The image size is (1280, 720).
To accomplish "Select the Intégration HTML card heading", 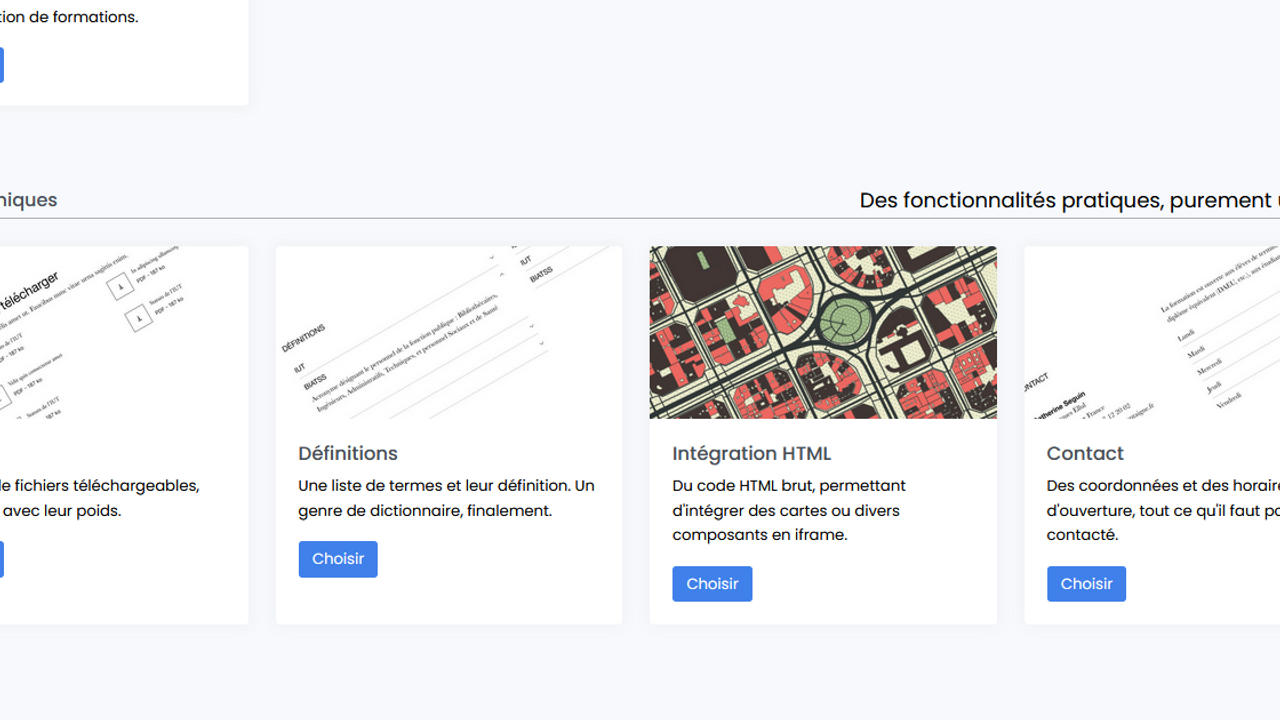I will coord(751,453).
